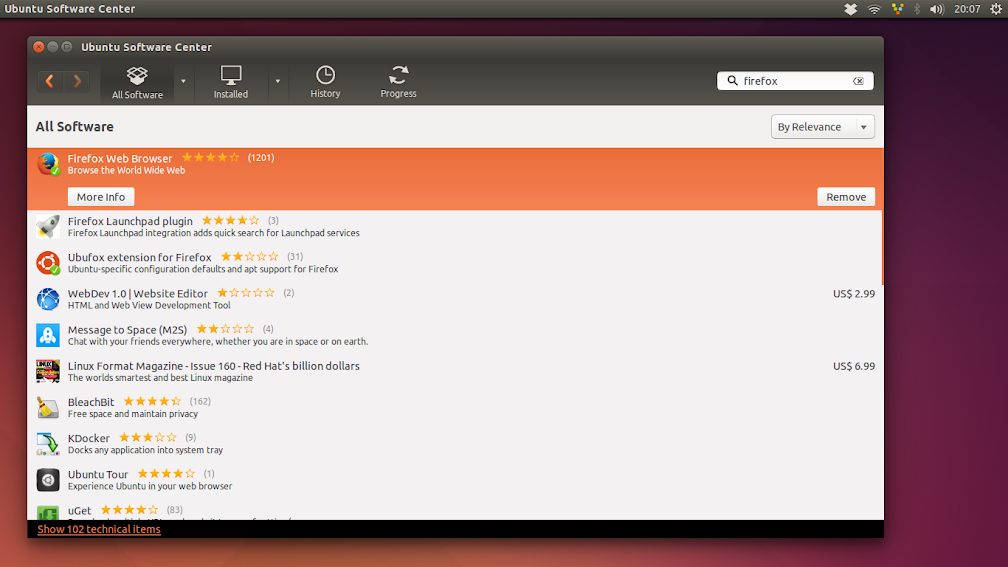
Task: Click the US$ 6.99 magazine price
Action: 854,366
